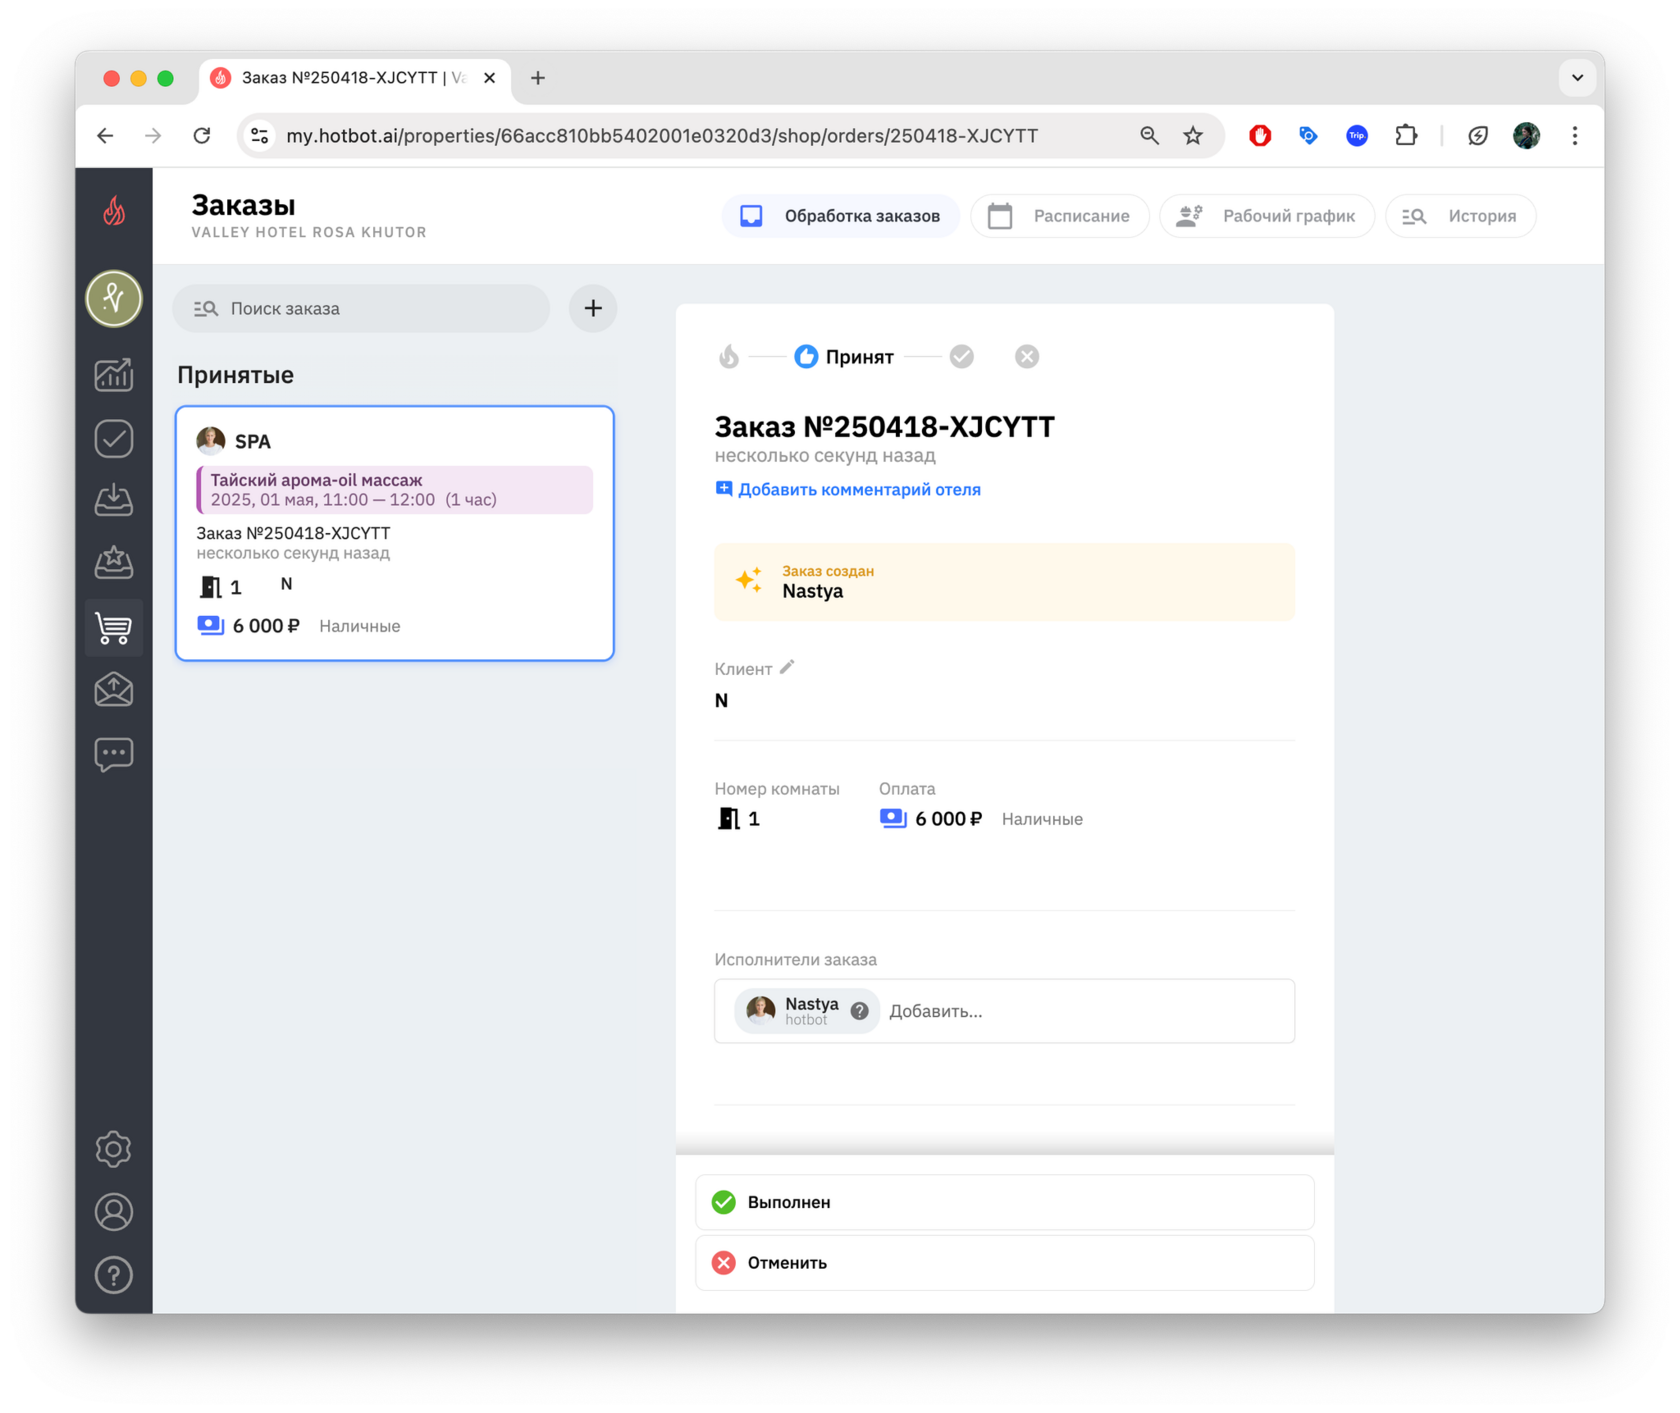Viewport: 1680px width, 1413px height.
Task: Open Chrome three-dot menu
Action: (x=1575, y=136)
